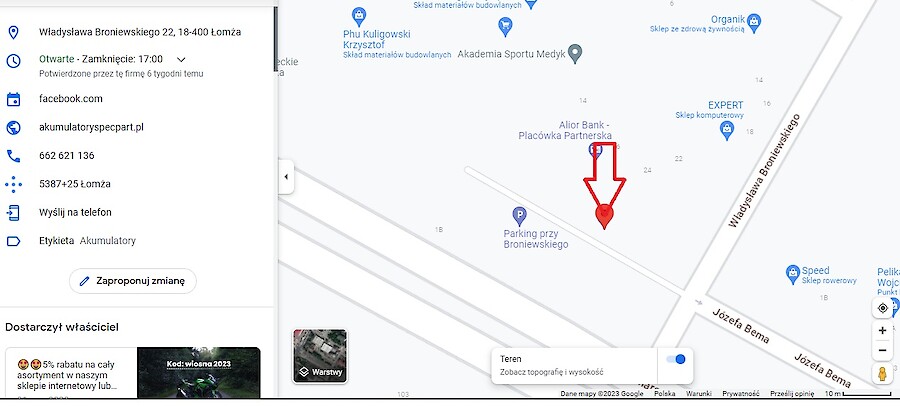900x406 pixels.
Task: Zoom out with the minus button
Action: [882, 350]
